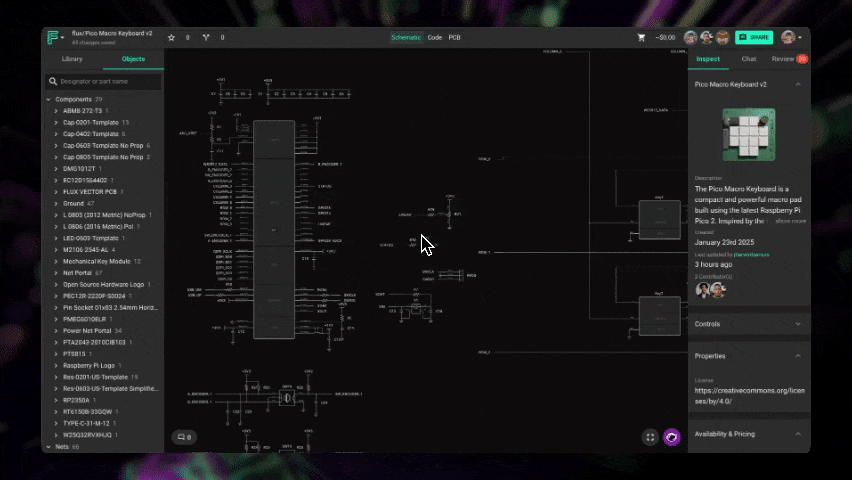Open dropdown arrow next to Flux logo
Viewport: 852px width, 480px height.
click(62, 38)
